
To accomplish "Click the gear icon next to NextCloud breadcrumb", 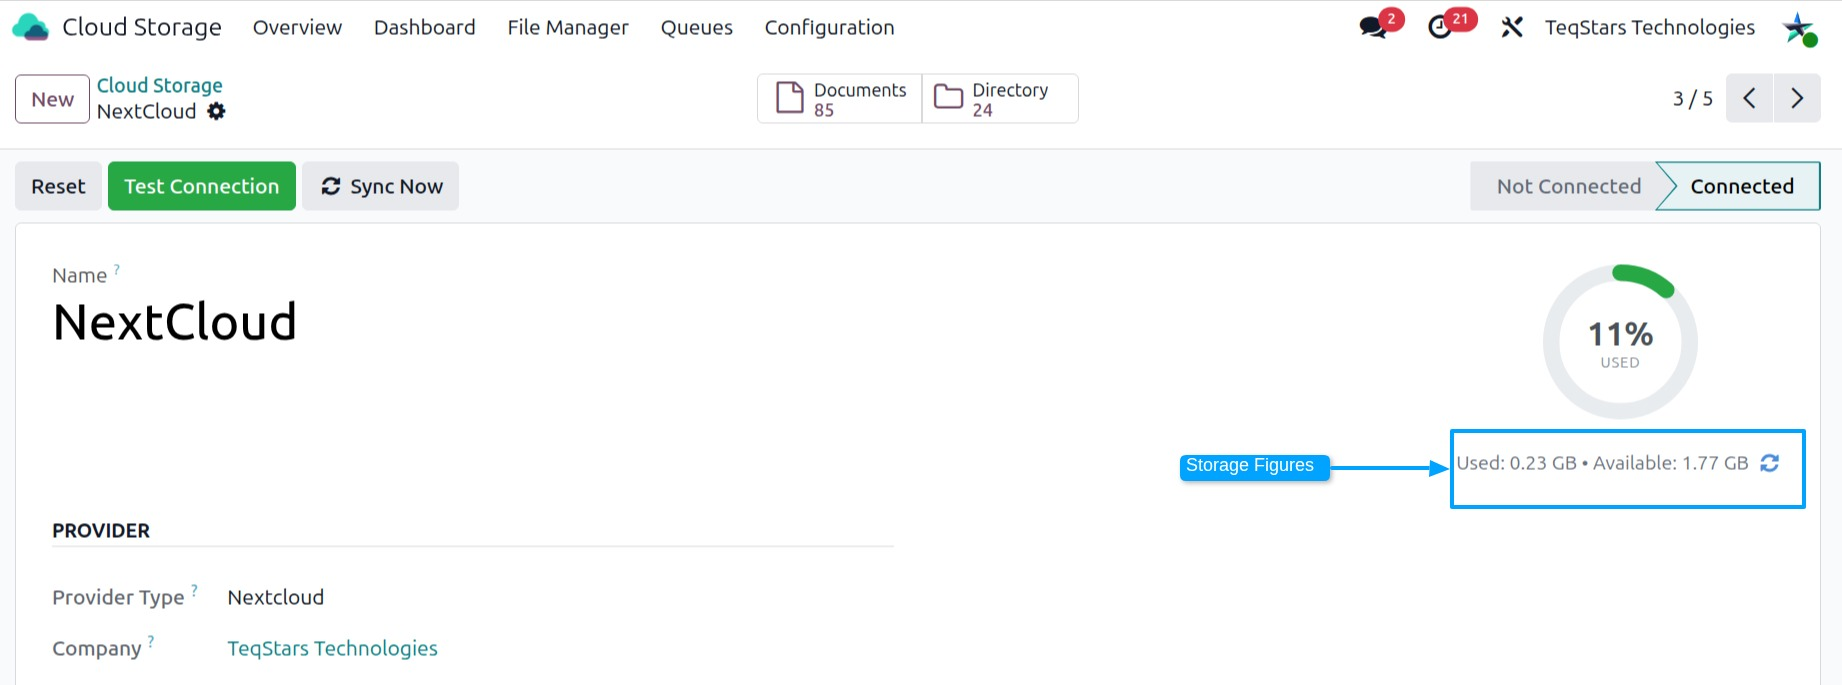I will 216,111.
